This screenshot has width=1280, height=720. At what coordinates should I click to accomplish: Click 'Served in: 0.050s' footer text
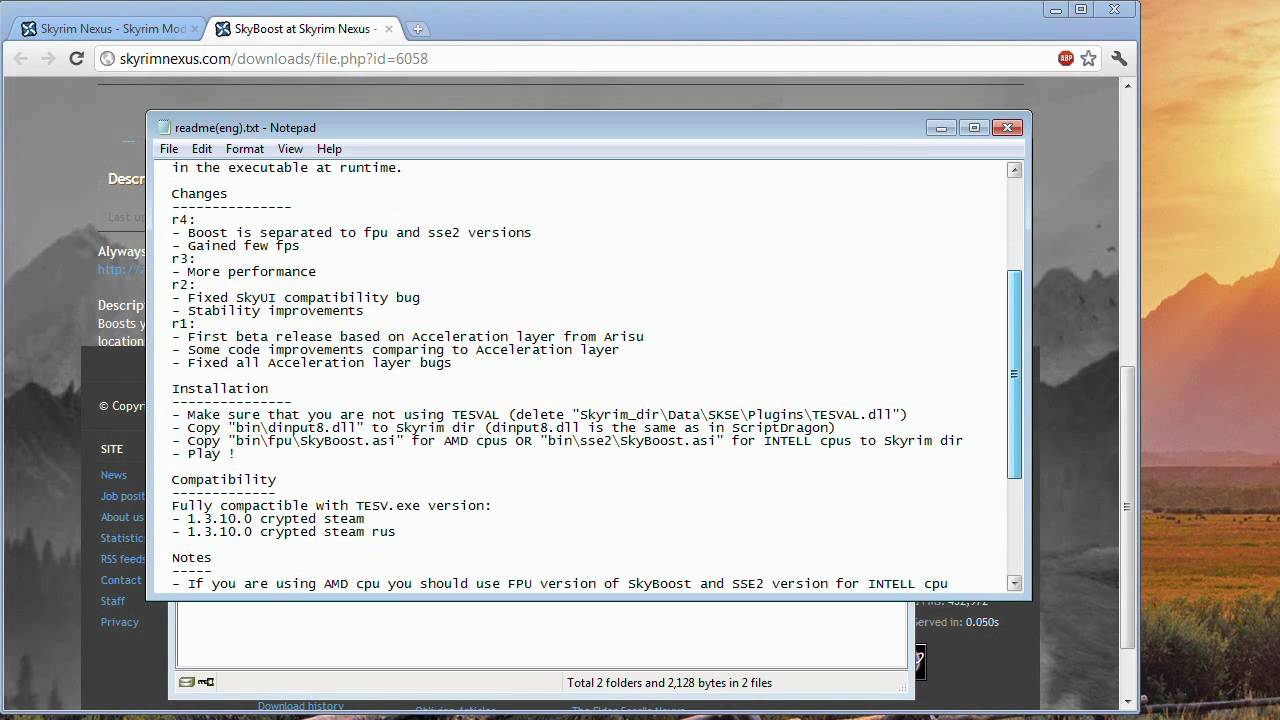click(x=957, y=622)
